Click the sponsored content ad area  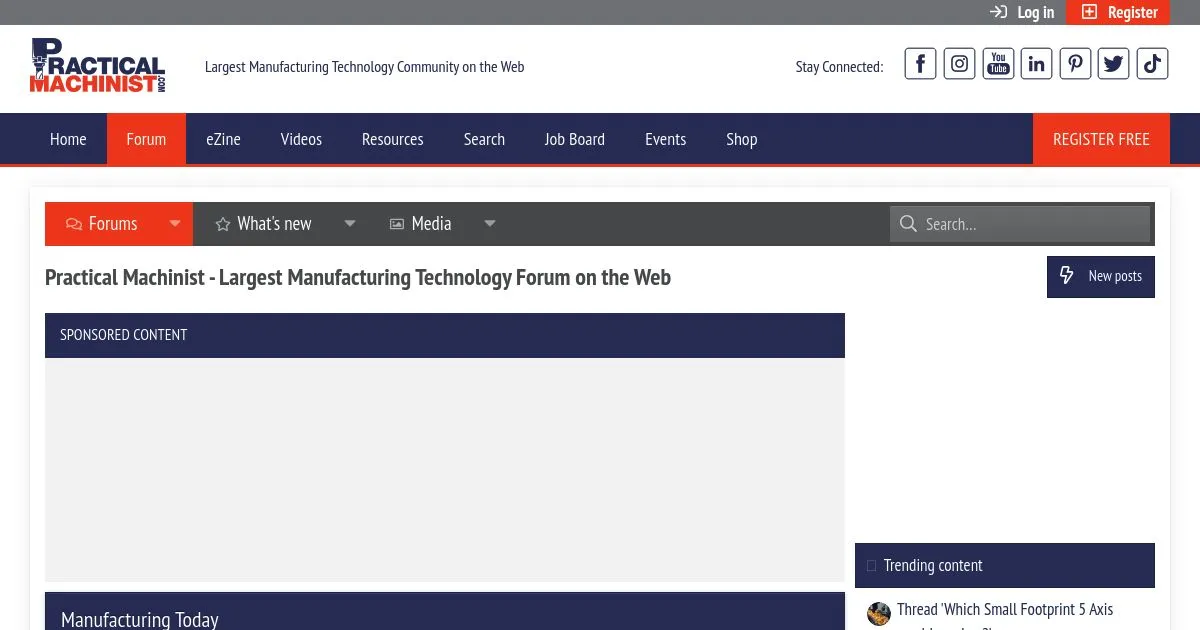445,470
